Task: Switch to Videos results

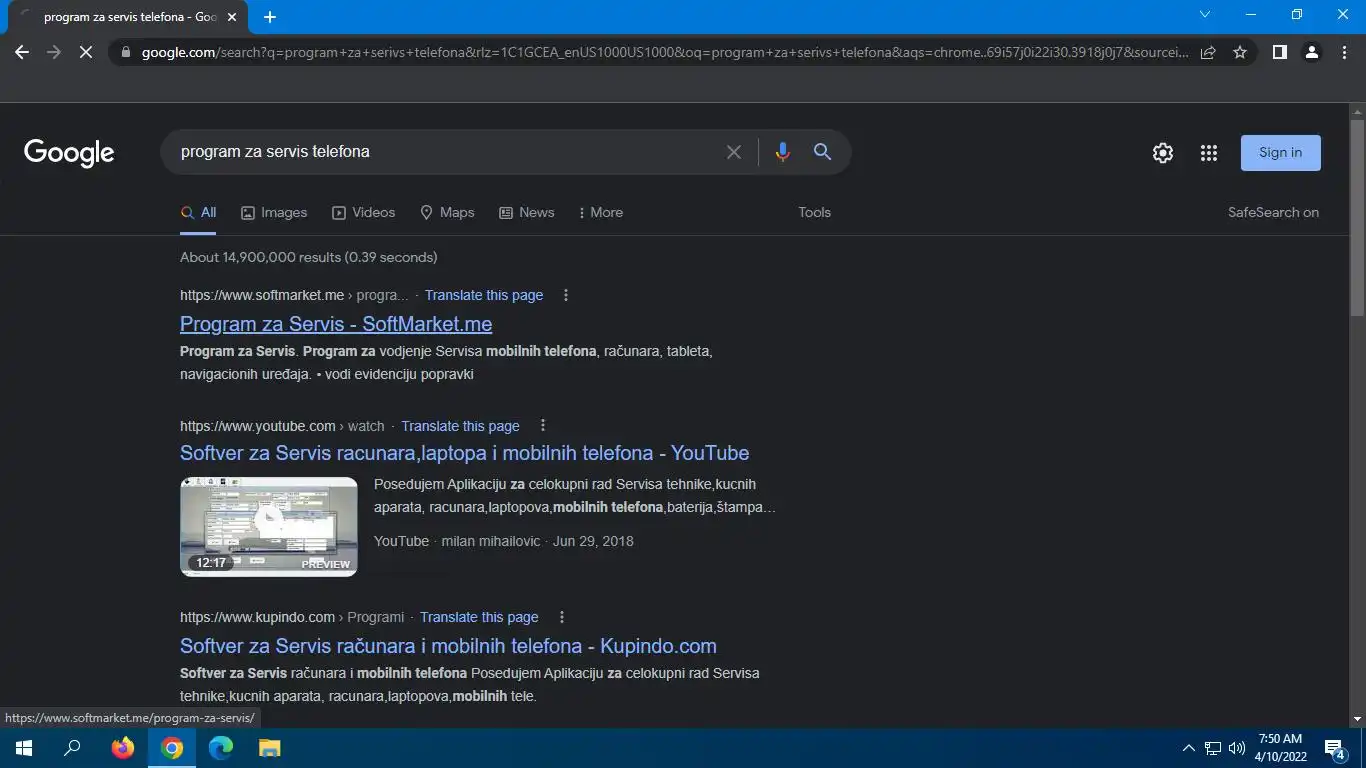Action: pyautogui.click(x=363, y=212)
